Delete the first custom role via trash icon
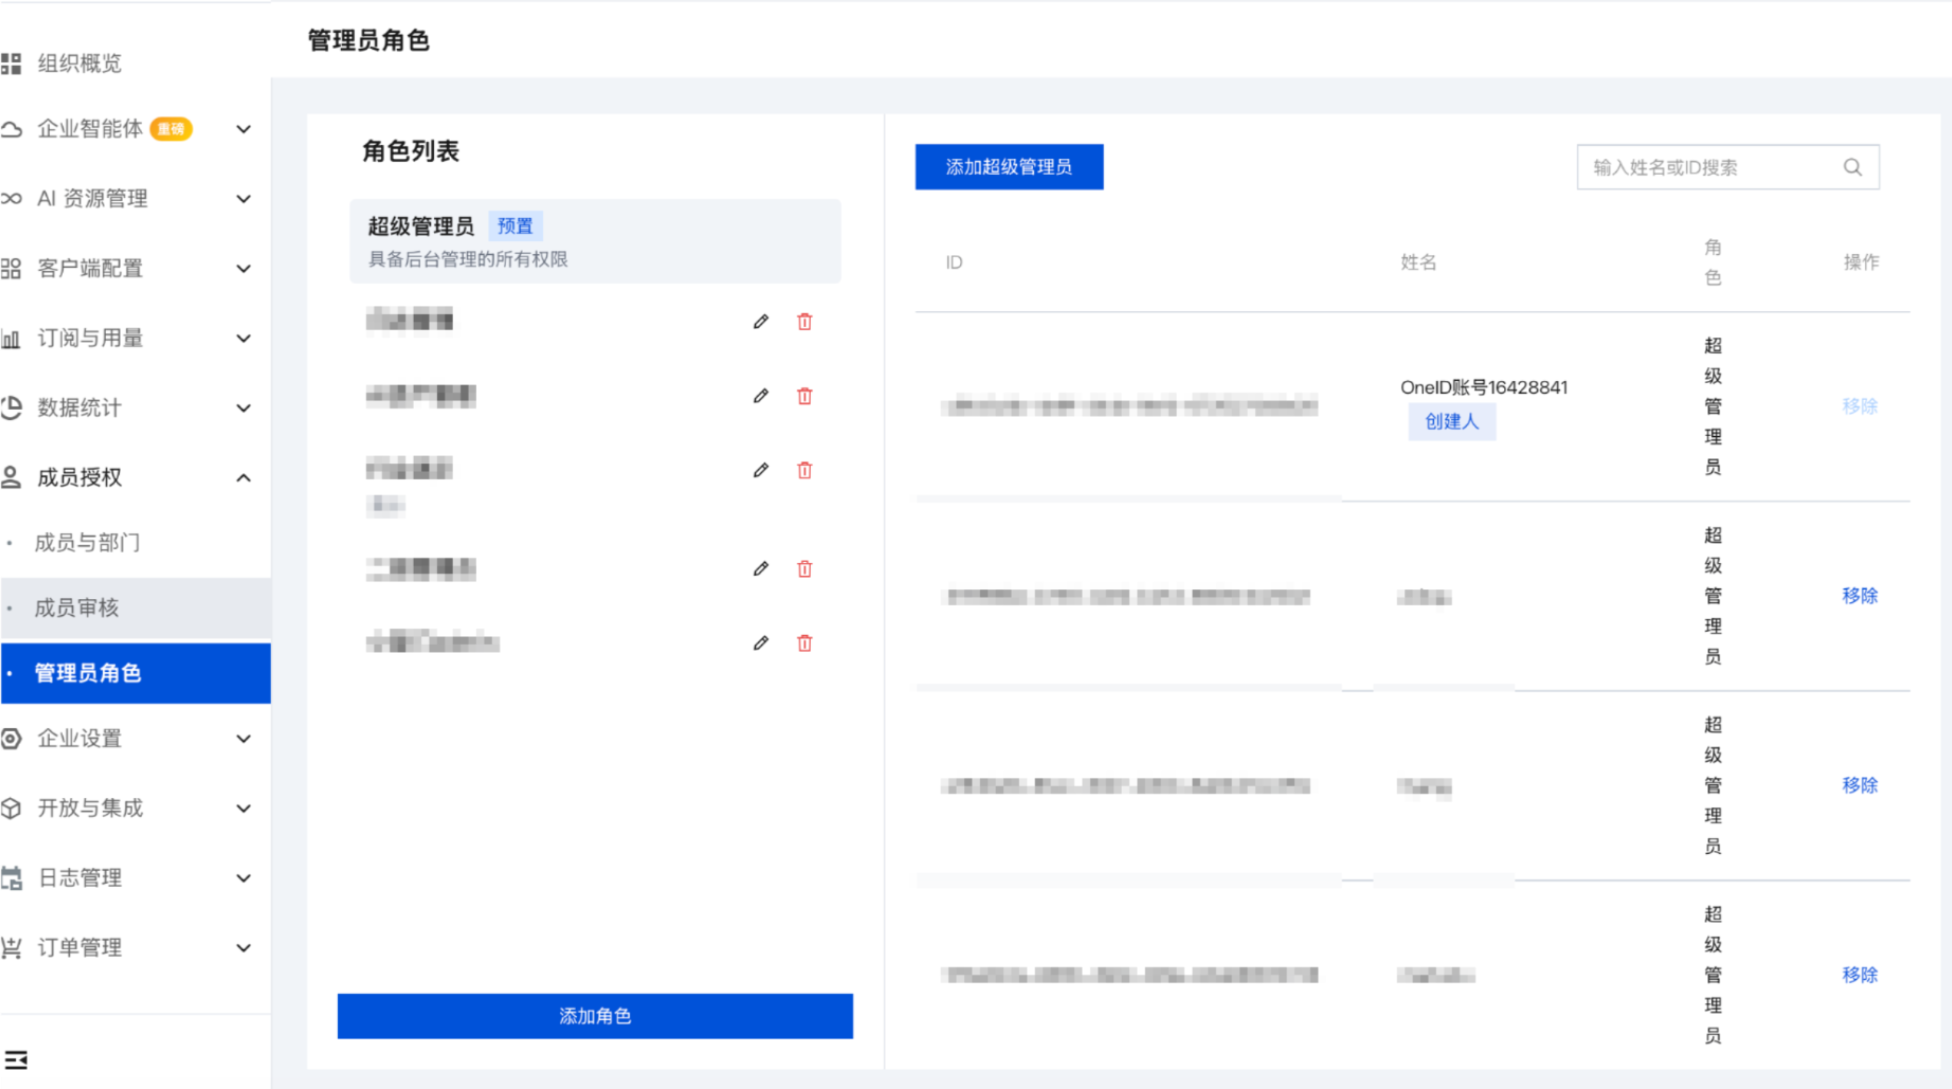 pyautogui.click(x=805, y=321)
